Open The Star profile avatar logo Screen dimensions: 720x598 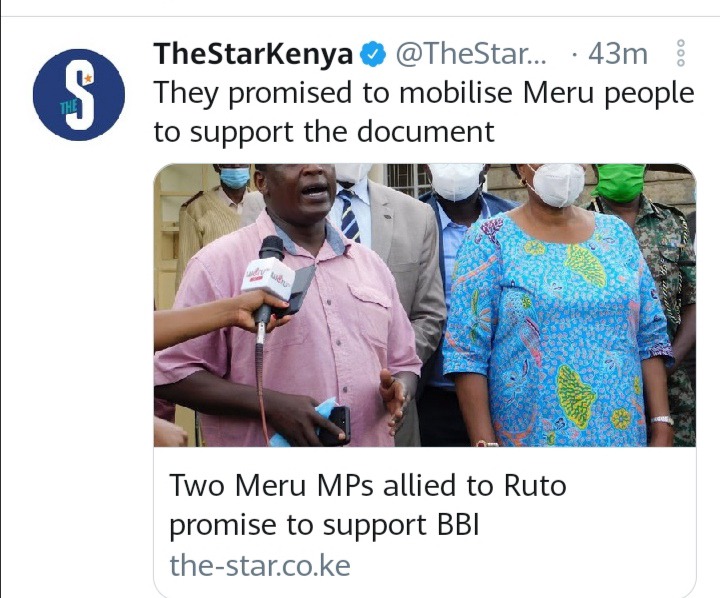point(79,95)
